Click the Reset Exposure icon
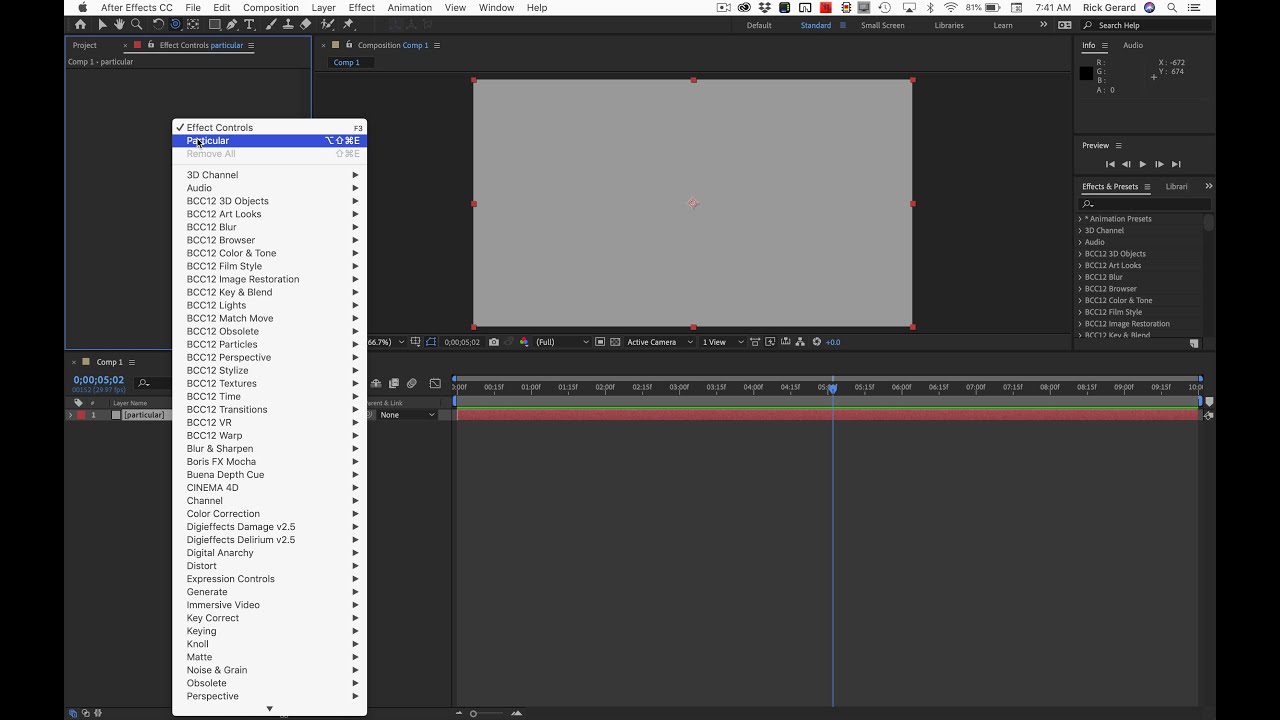The image size is (1280, 720). (x=816, y=342)
